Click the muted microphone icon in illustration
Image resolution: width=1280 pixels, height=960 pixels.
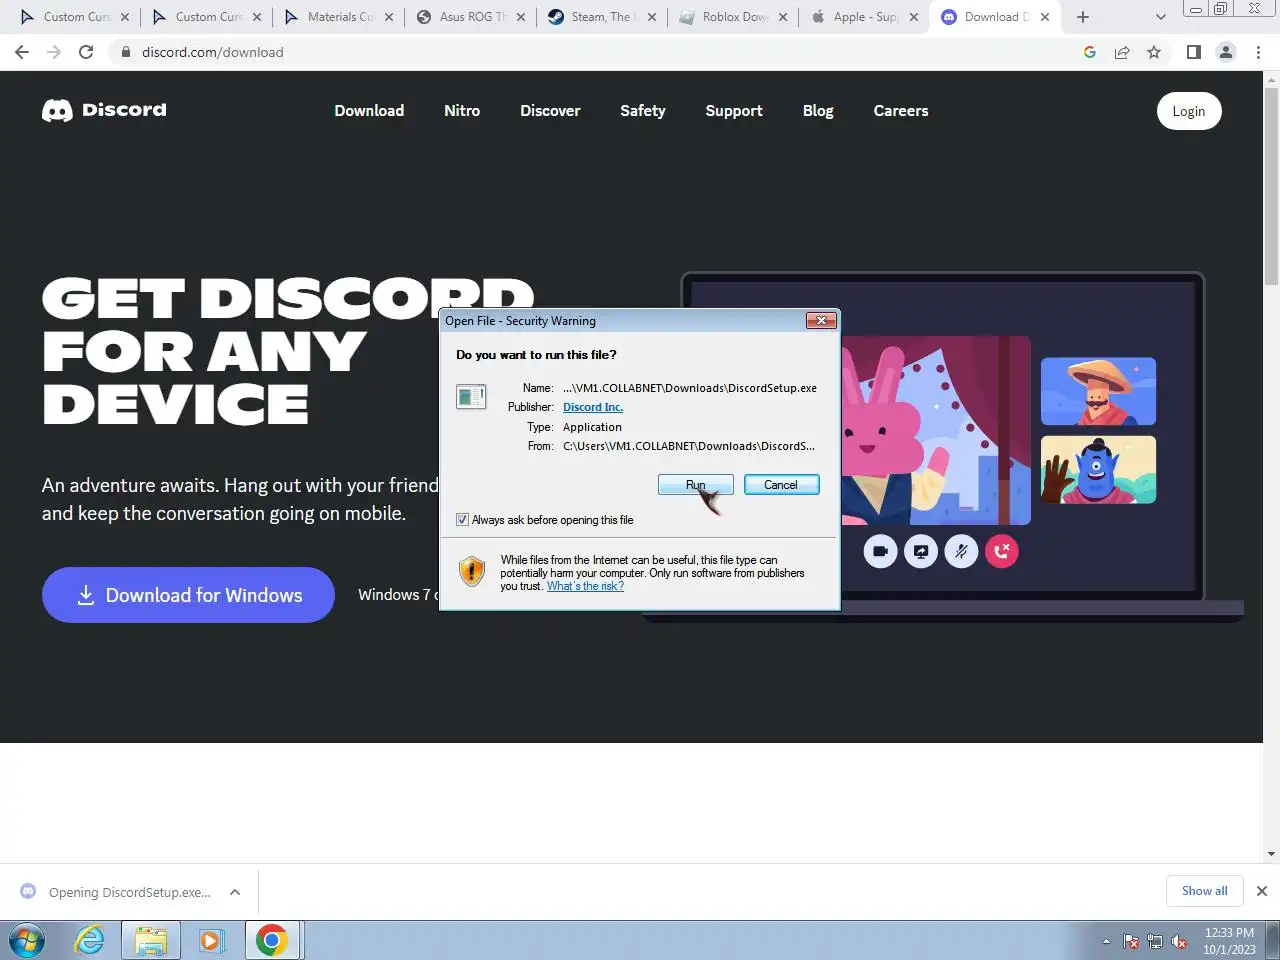coord(961,551)
